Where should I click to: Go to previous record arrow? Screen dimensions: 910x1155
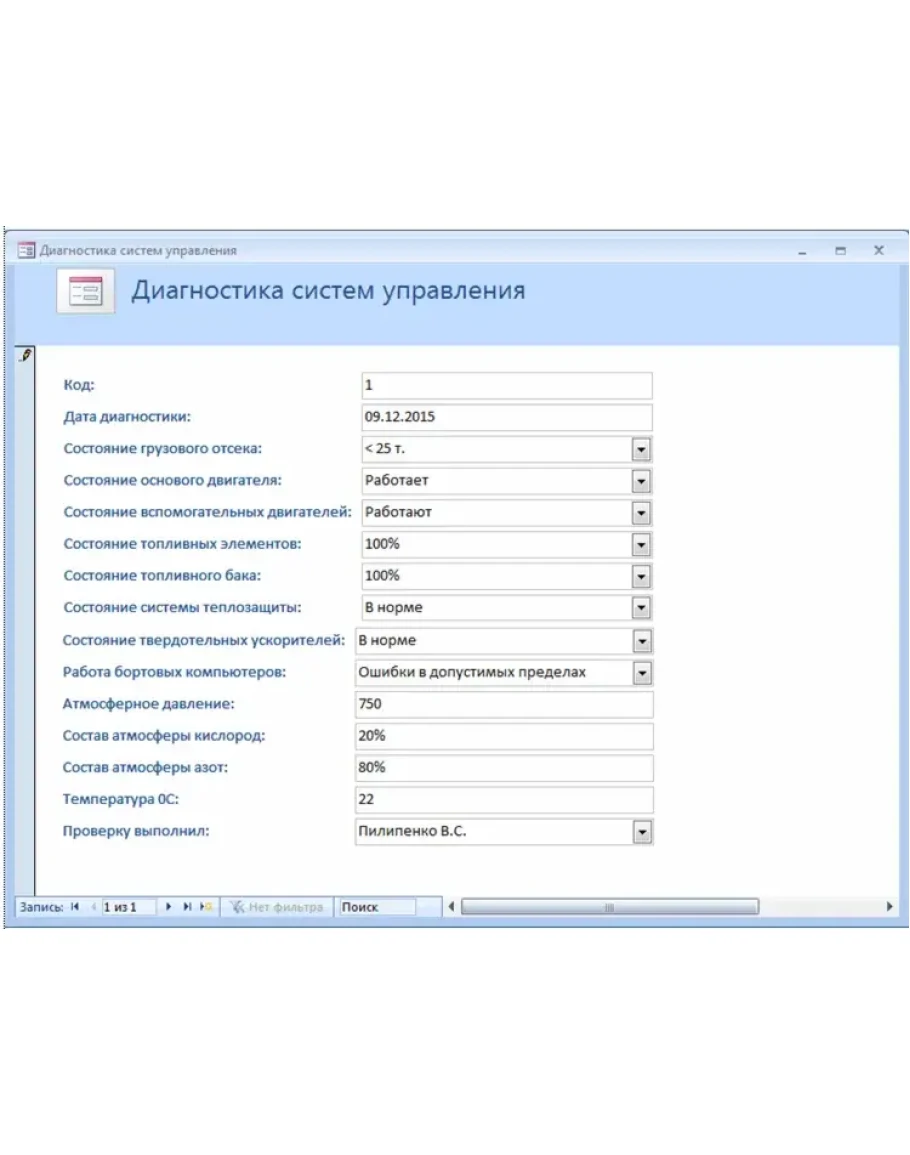[93, 907]
